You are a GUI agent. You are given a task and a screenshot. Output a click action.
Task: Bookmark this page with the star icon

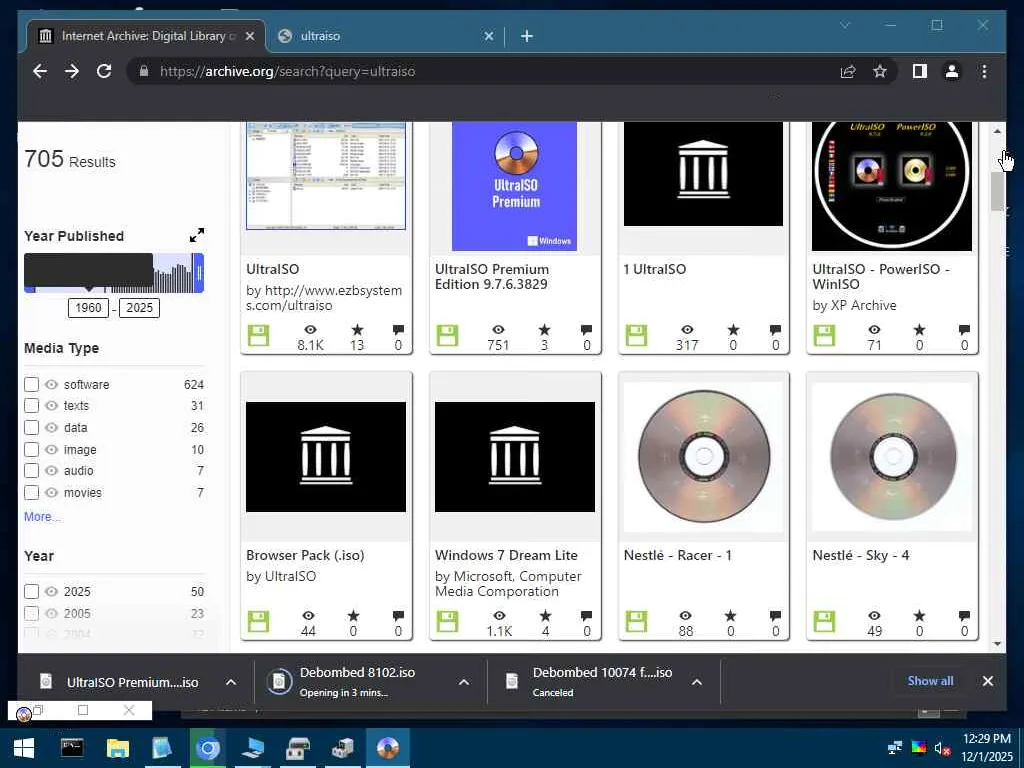click(x=880, y=71)
